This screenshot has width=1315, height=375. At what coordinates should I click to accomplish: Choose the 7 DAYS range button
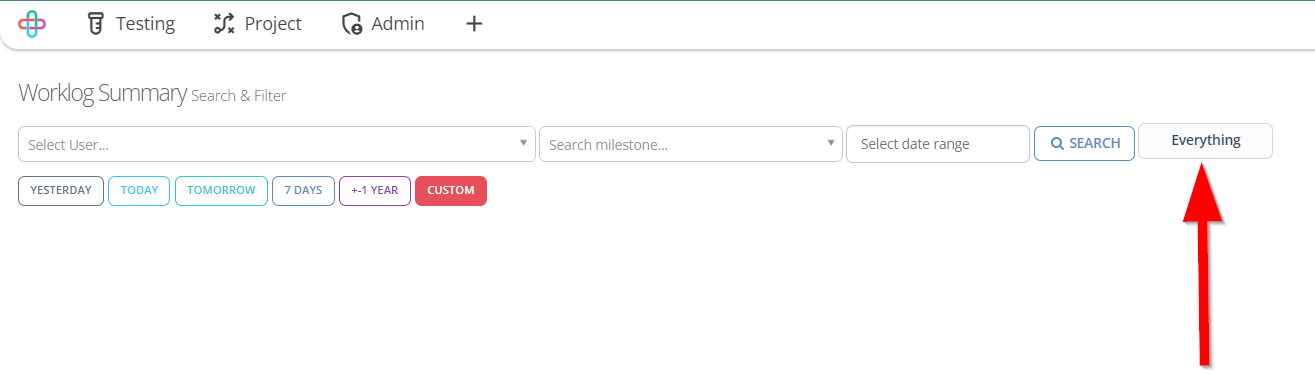[x=303, y=191]
